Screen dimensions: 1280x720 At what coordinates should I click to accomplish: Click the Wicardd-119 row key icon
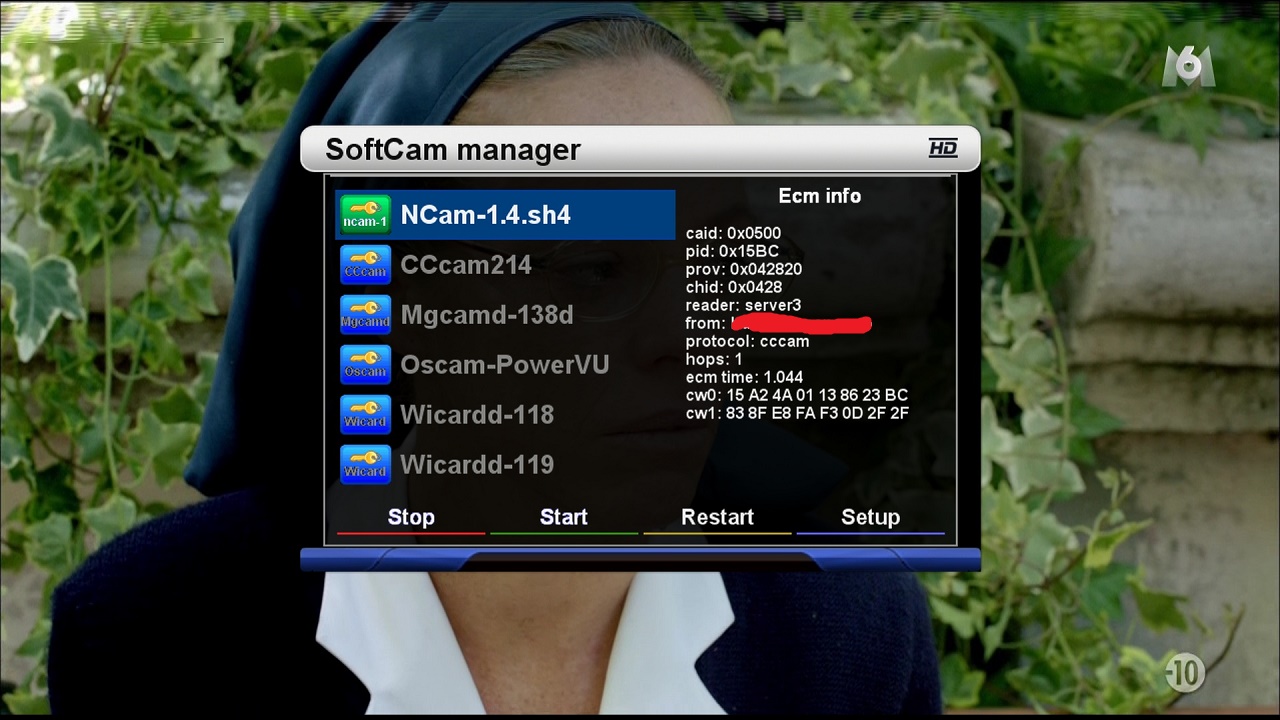click(365, 465)
